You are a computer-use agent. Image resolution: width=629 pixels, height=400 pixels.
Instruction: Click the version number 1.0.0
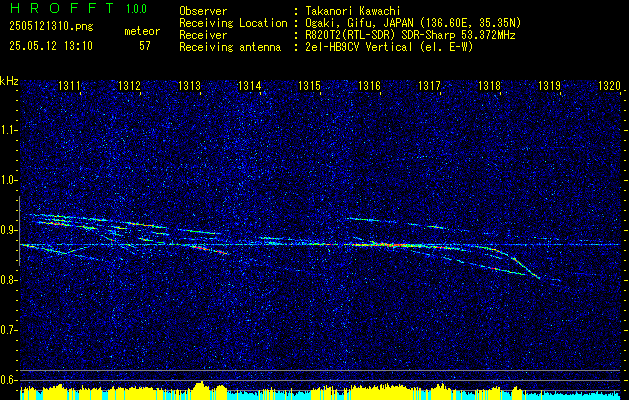tap(136, 9)
